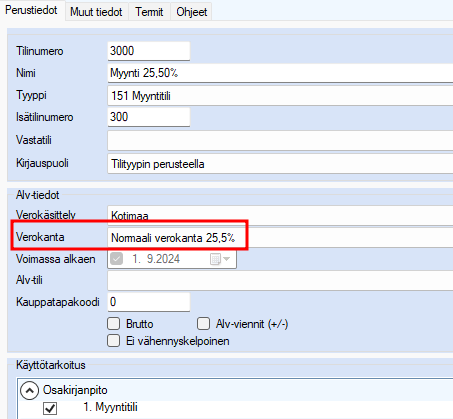Enable Alv-viennit (+/-) checkbox
The image size is (453, 419).
pyautogui.click(x=203, y=324)
